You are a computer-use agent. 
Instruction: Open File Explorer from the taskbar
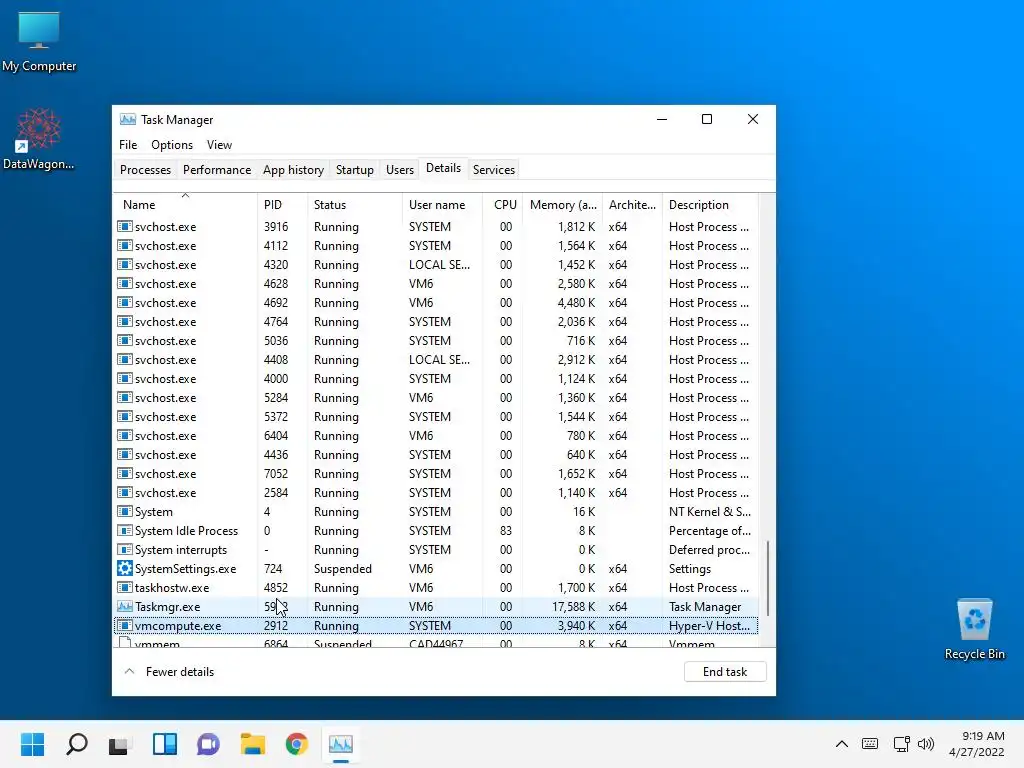[x=253, y=744]
